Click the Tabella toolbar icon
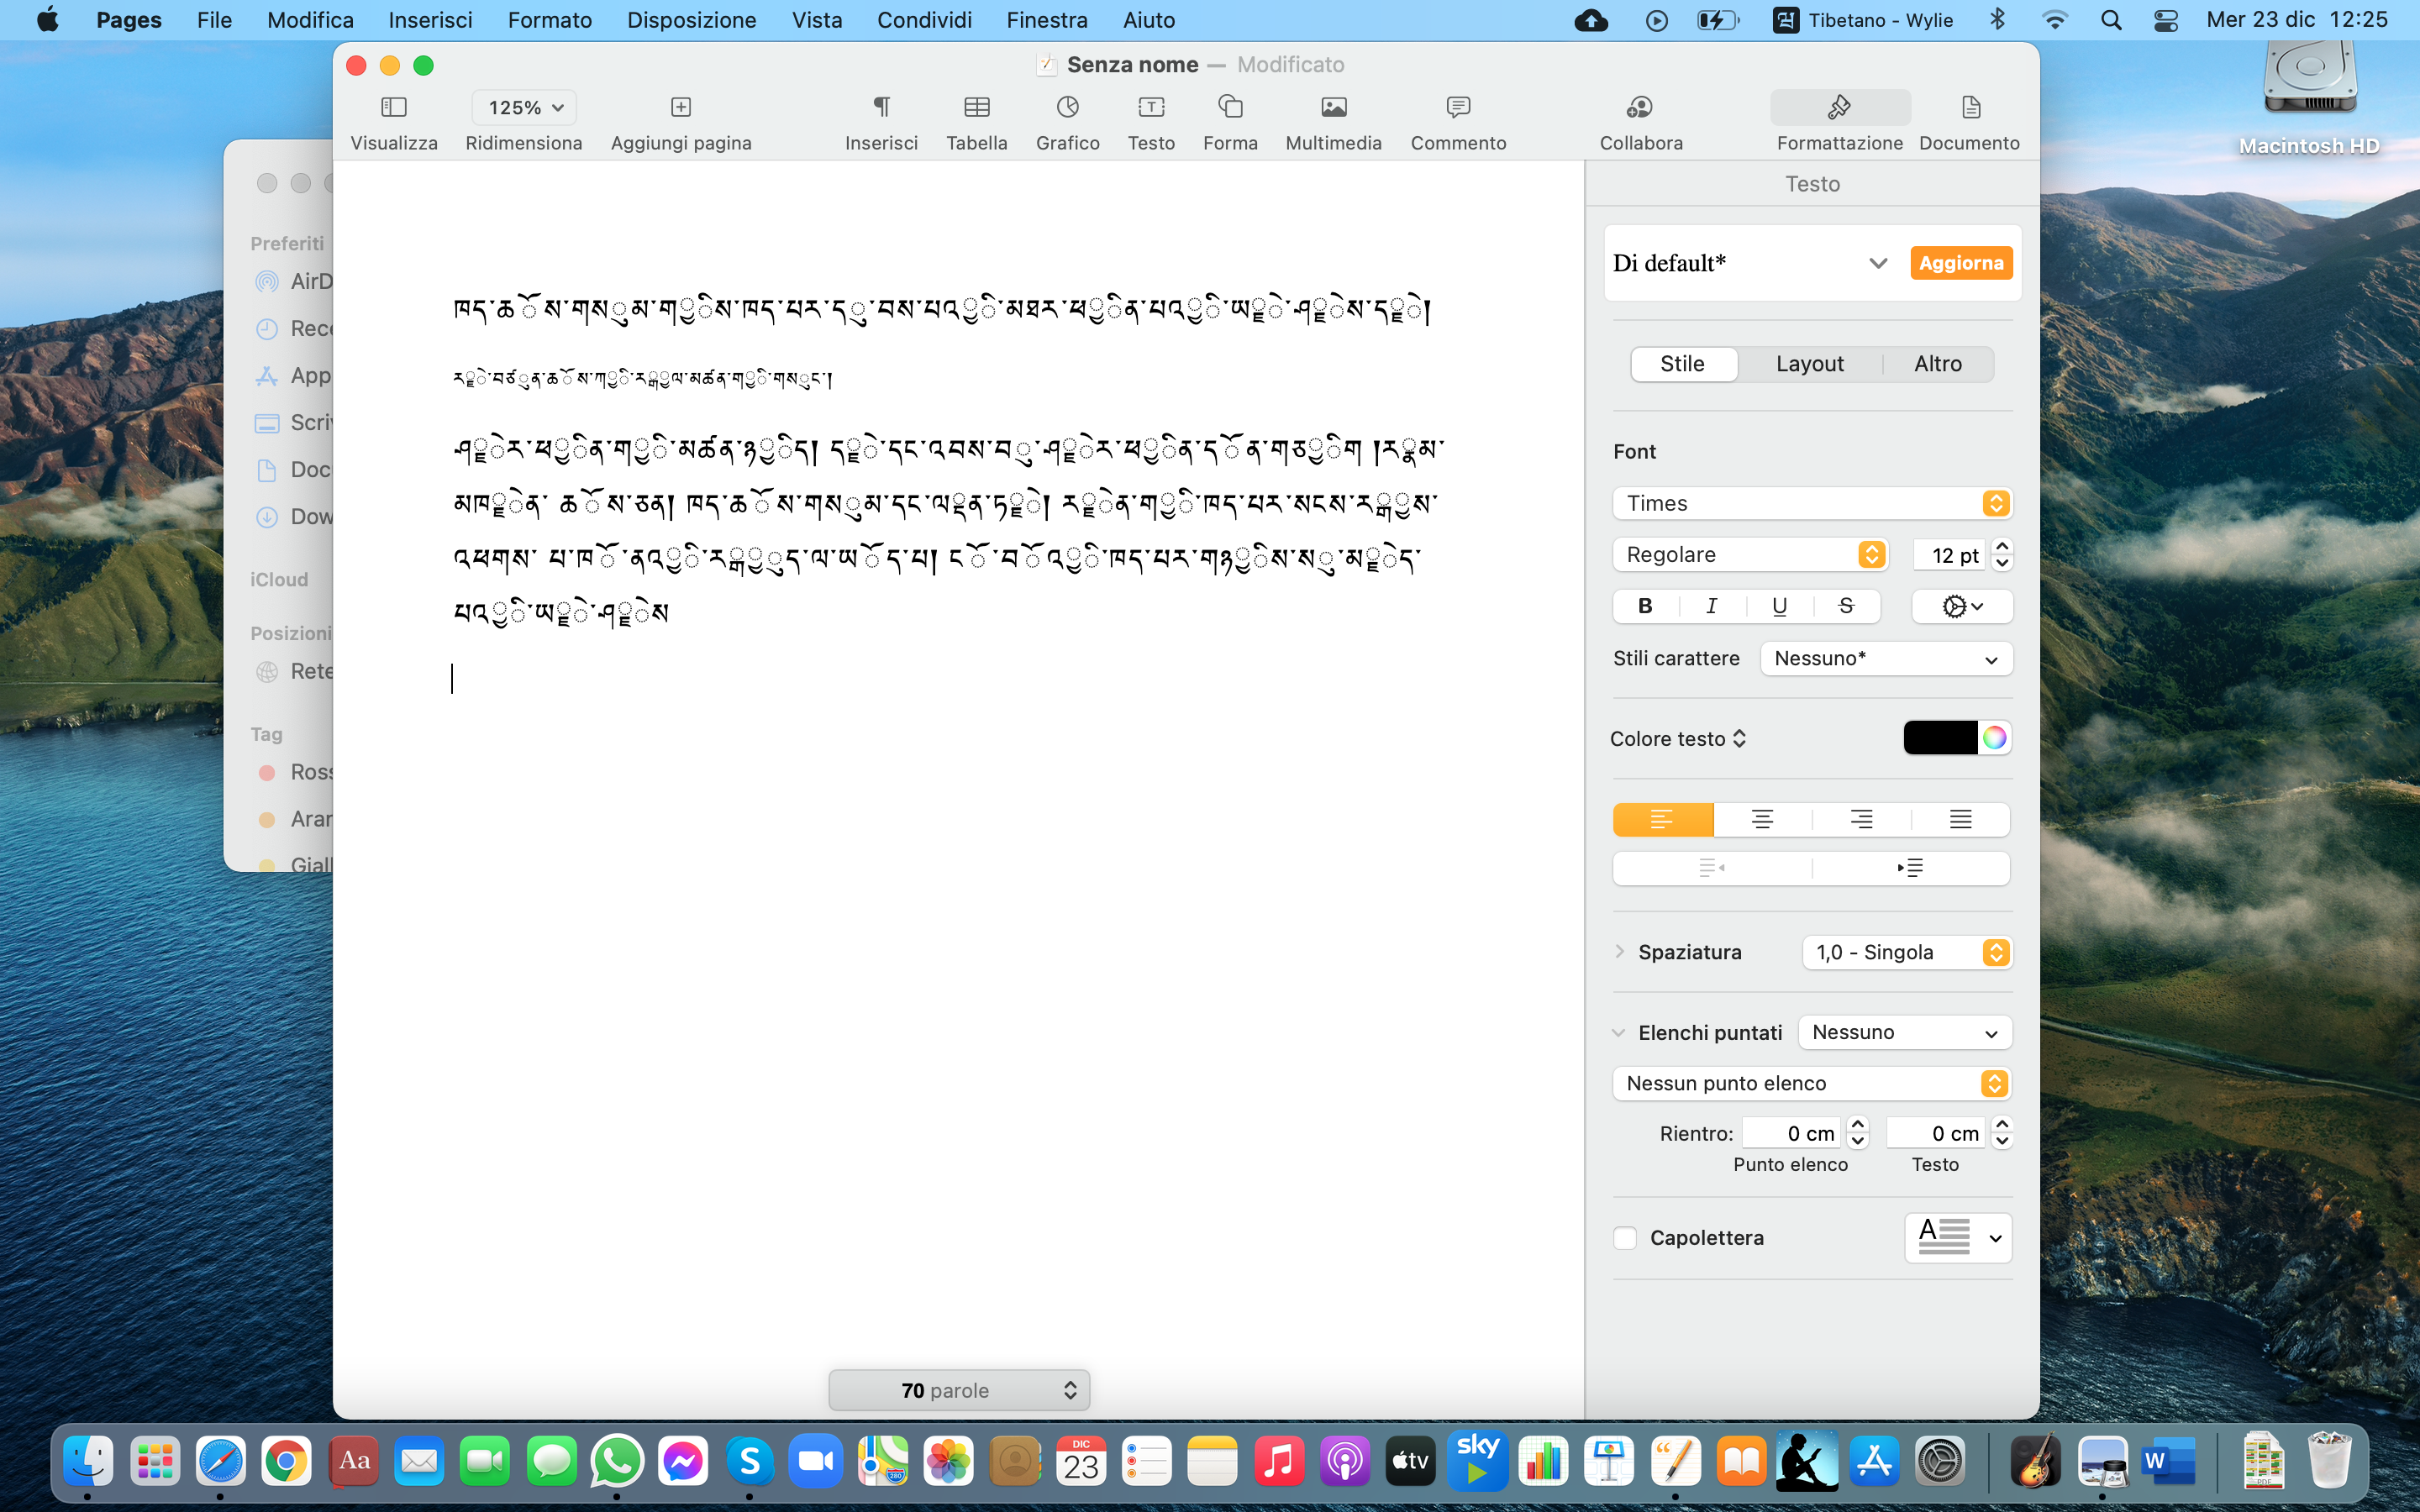2420x1512 pixels. pyautogui.click(x=976, y=108)
